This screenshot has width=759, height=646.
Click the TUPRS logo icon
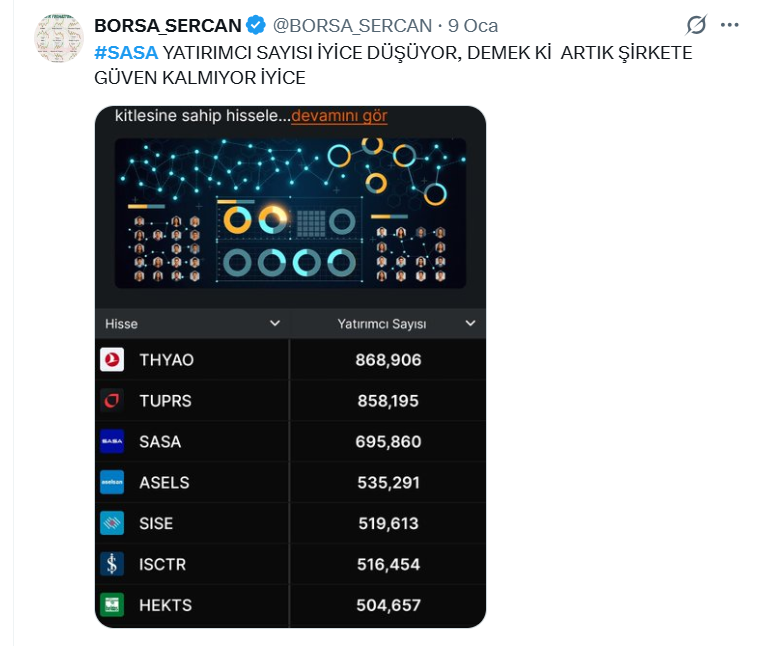click(x=112, y=401)
